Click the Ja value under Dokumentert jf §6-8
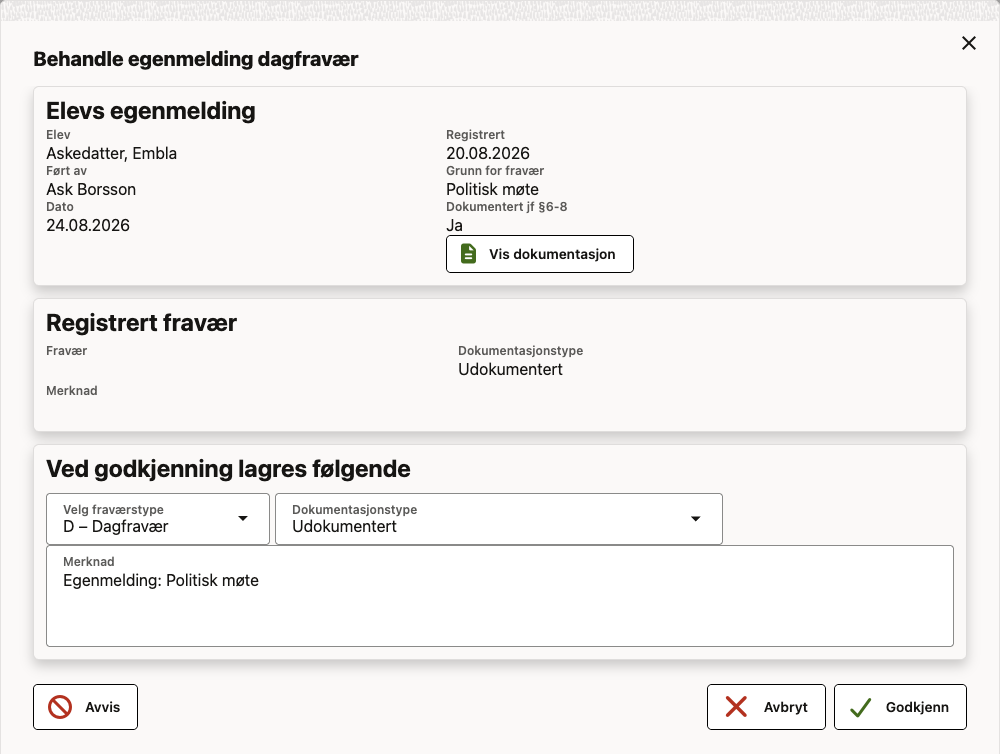 point(455,225)
